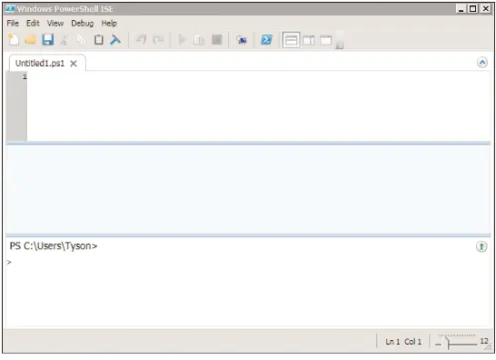Maximize the PowerShell ISE window

point(473,9)
